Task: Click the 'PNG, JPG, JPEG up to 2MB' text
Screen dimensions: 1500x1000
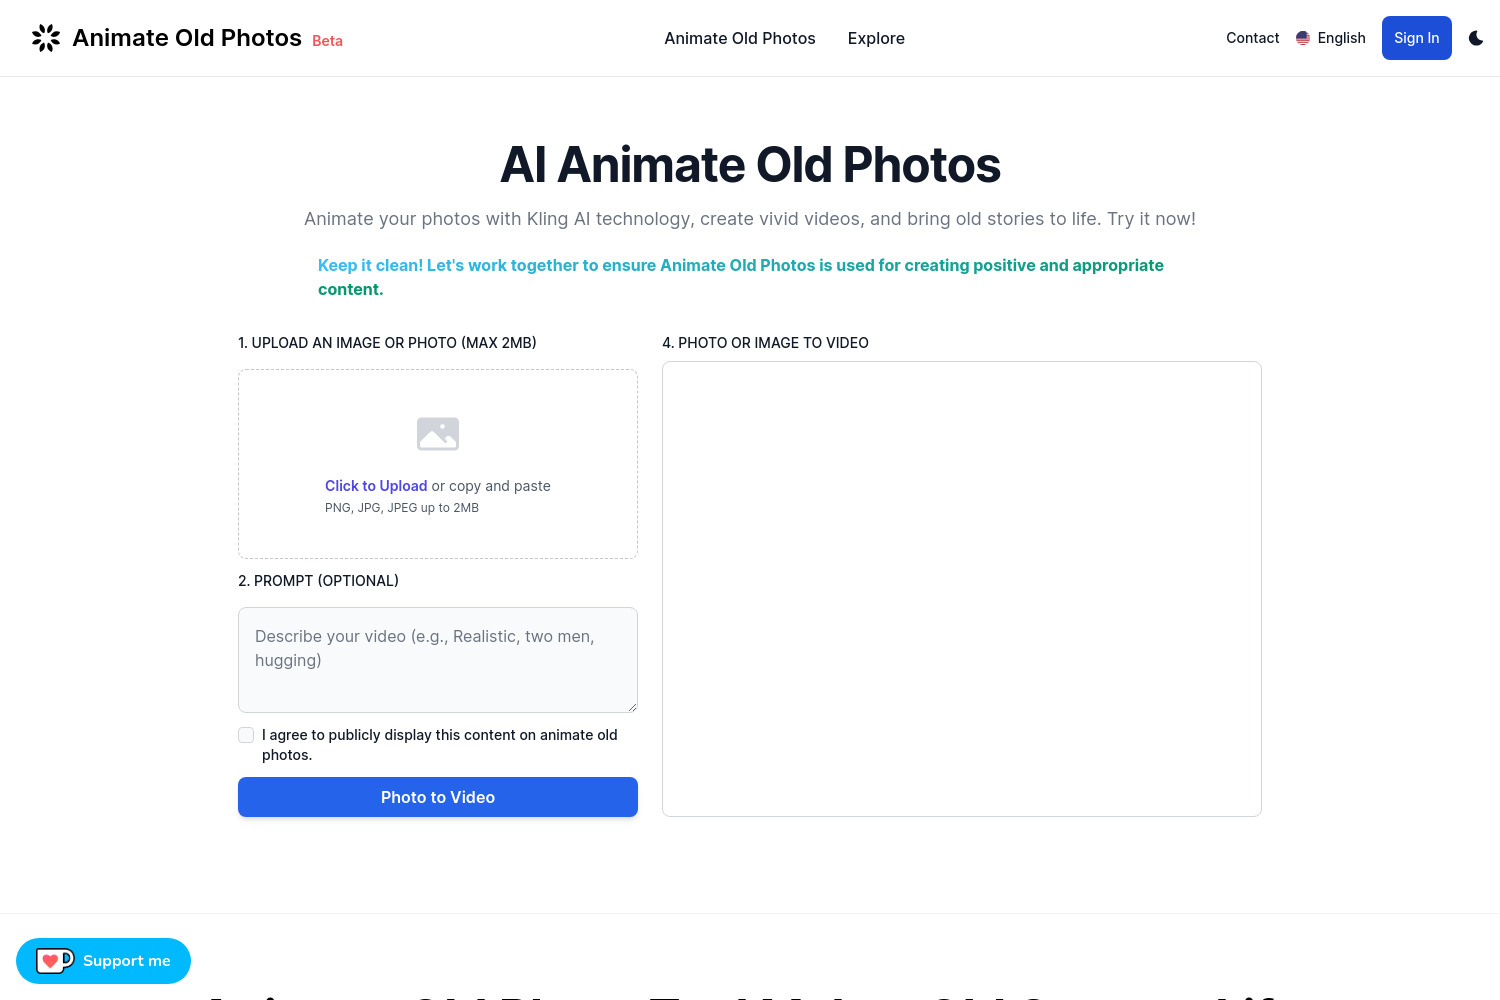Action: pyautogui.click(x=402, y=508)
